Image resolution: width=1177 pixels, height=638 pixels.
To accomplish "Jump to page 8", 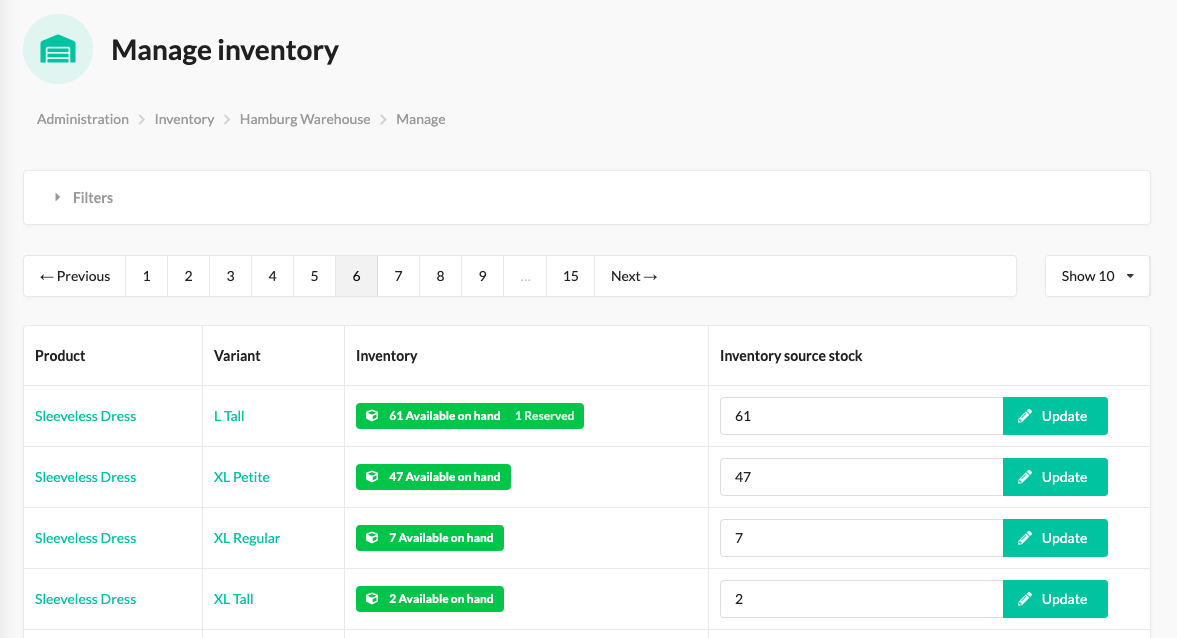I will coord(441,276).
